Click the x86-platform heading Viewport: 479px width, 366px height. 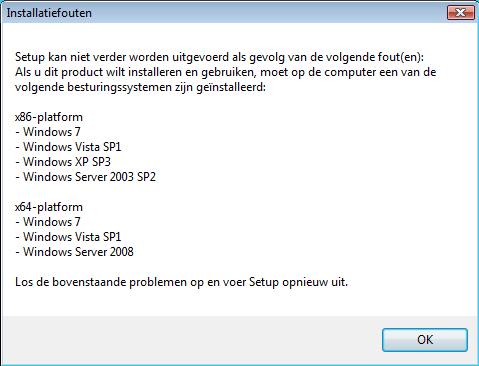(49, 117)
